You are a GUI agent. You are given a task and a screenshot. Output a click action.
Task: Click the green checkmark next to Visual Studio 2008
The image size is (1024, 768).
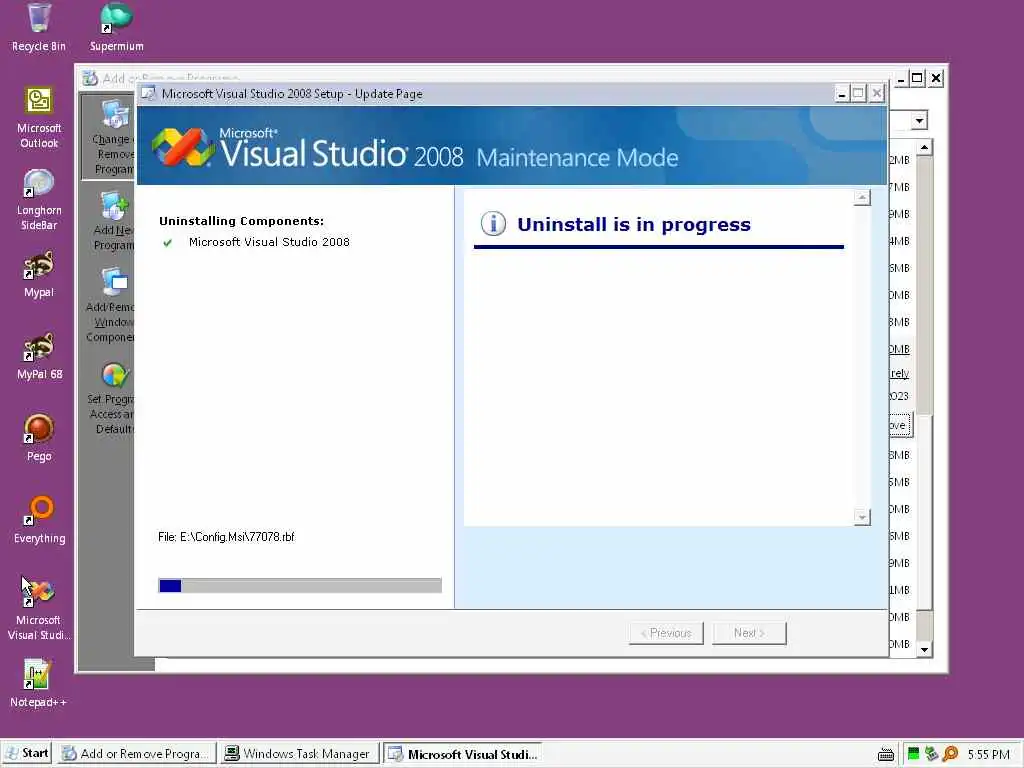168,242
